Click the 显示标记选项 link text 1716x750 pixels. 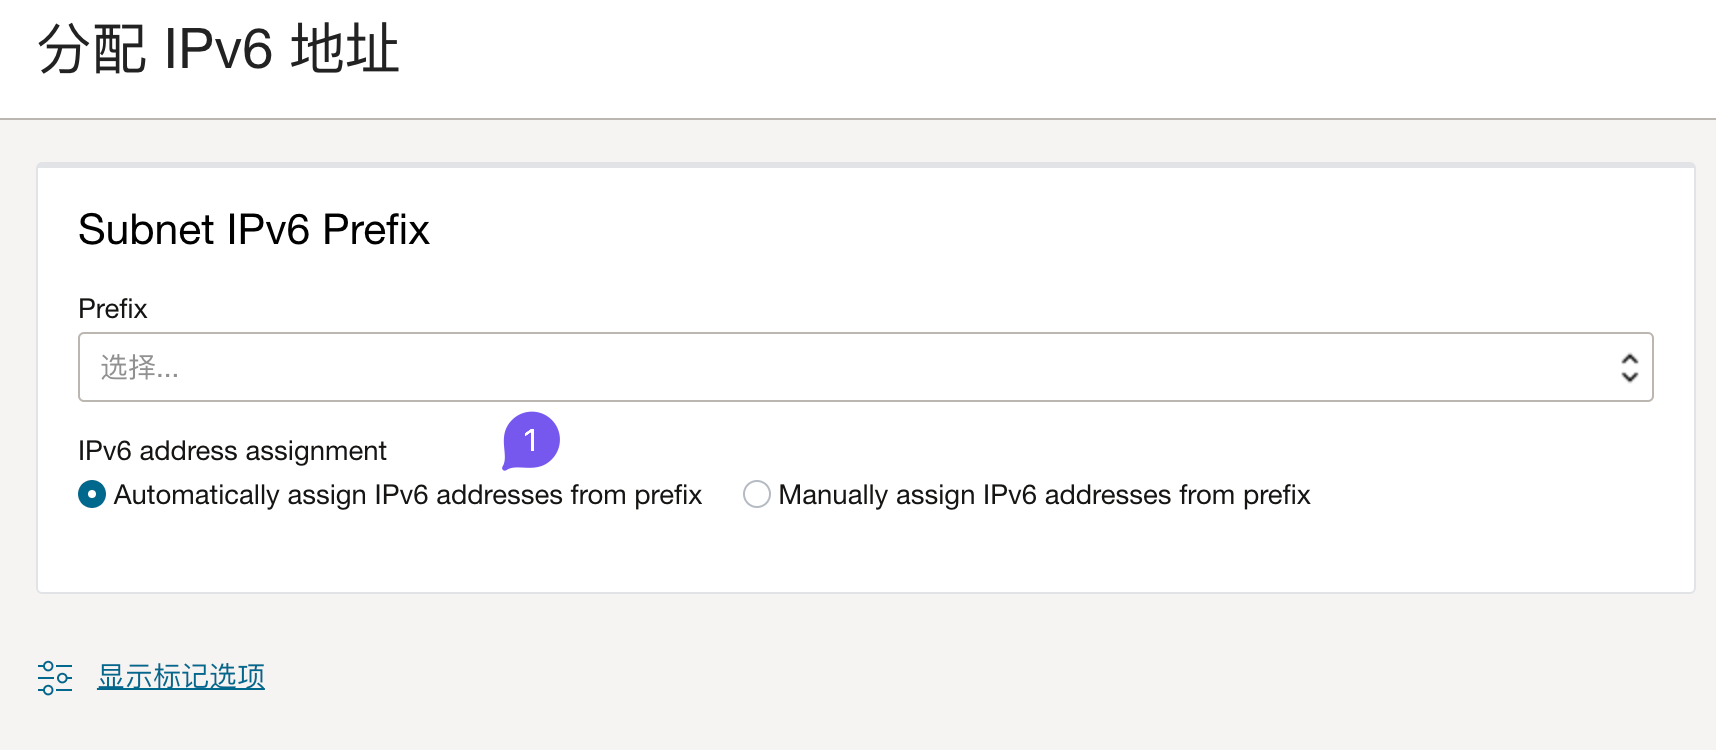181,677
